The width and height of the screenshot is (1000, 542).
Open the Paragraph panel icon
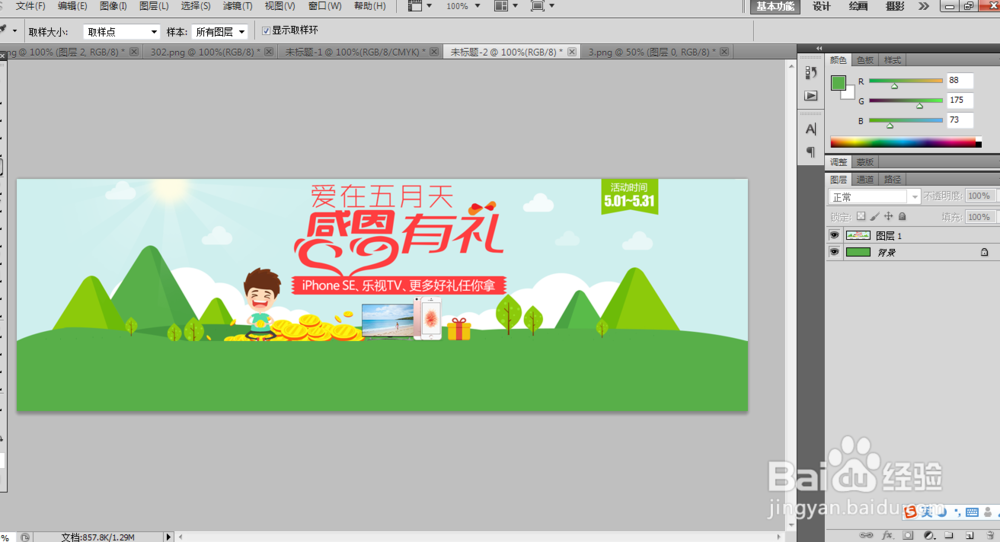pos(811,152)
